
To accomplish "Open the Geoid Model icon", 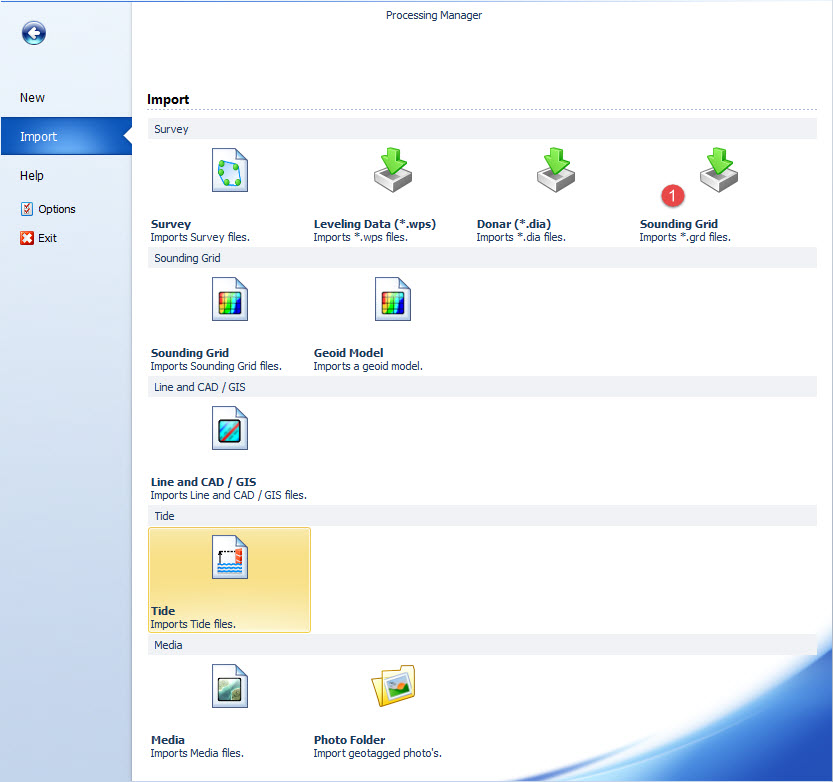I will pos(392,299).
